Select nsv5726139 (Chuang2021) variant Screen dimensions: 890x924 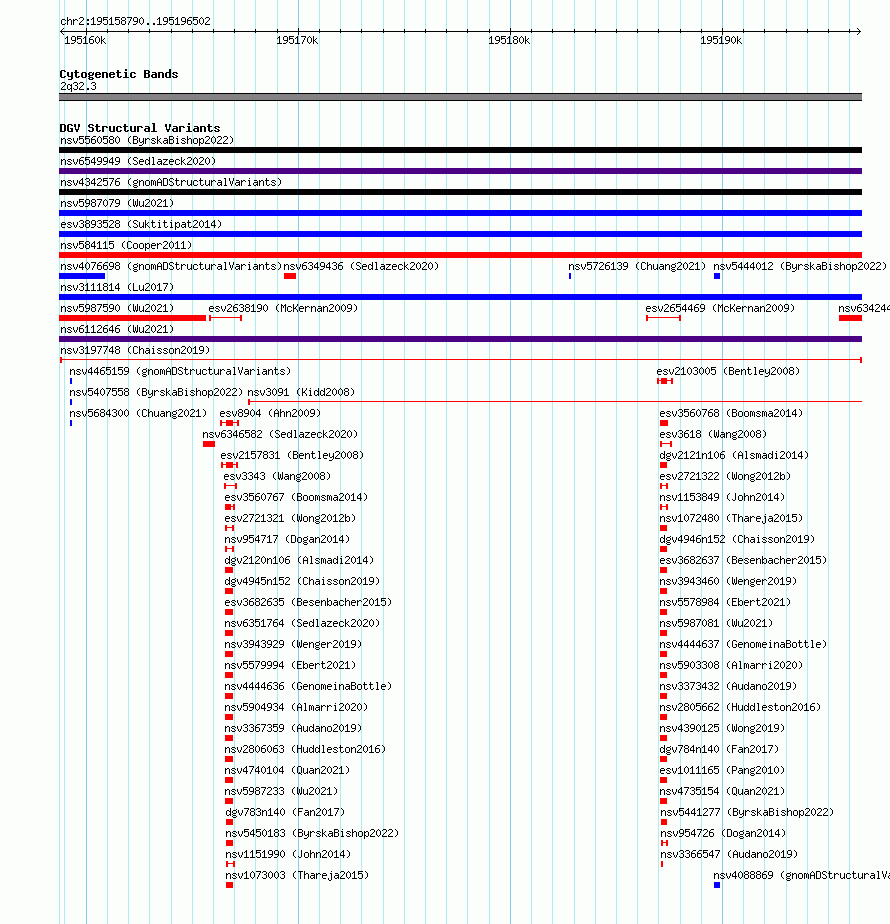coord(637,266)
